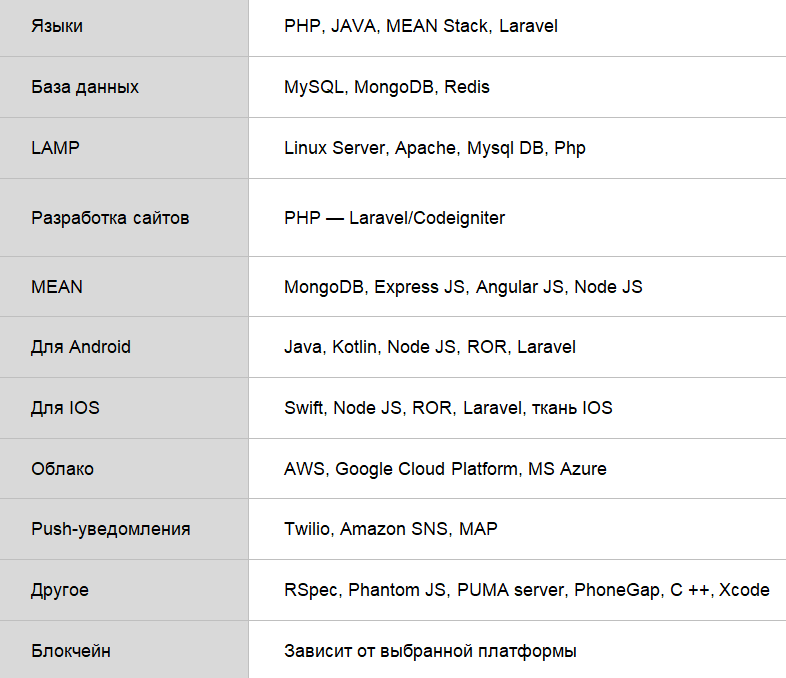The height and width of the screenshot is (678, 786).
Task: Click the "Push-уведомления" row label
Action: [110, 529]
